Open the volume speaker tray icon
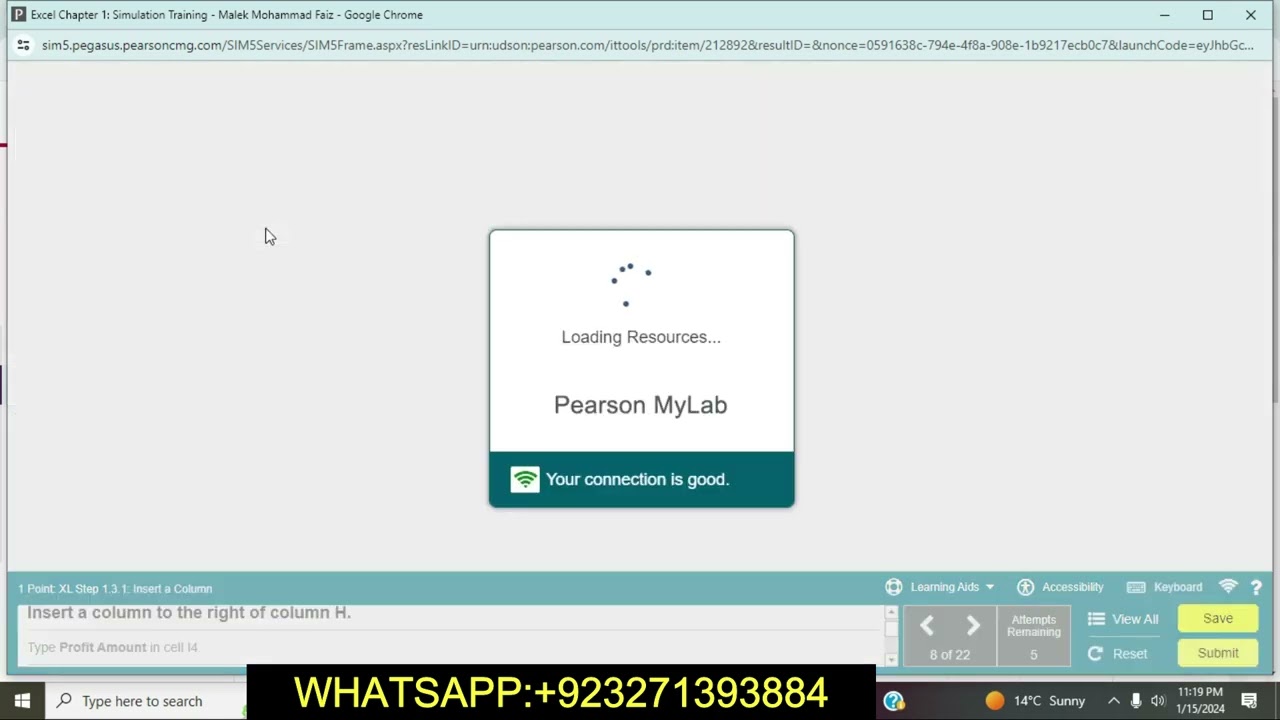 coord(1158,701)
